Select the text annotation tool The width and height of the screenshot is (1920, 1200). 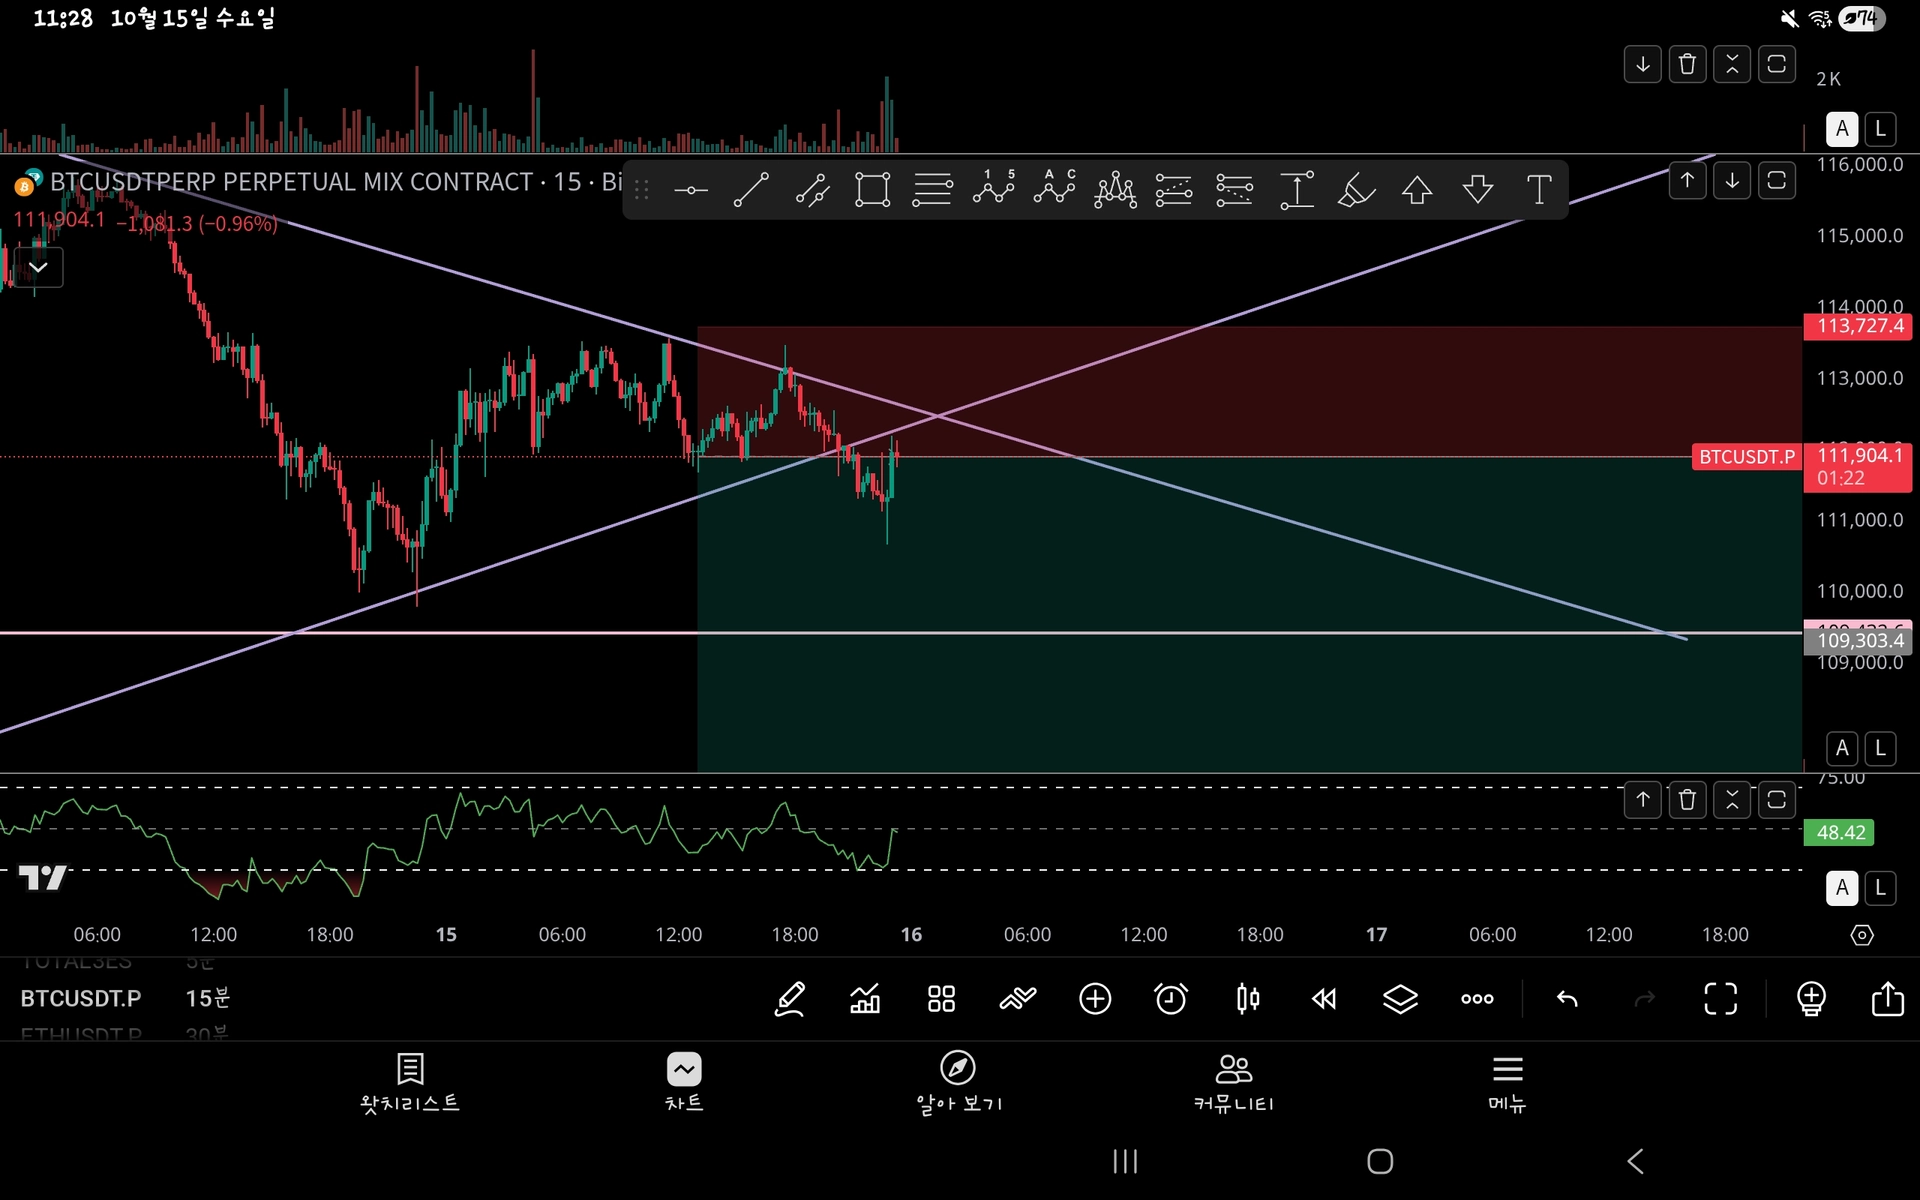pyautogui.click(x=1539, y=189)
